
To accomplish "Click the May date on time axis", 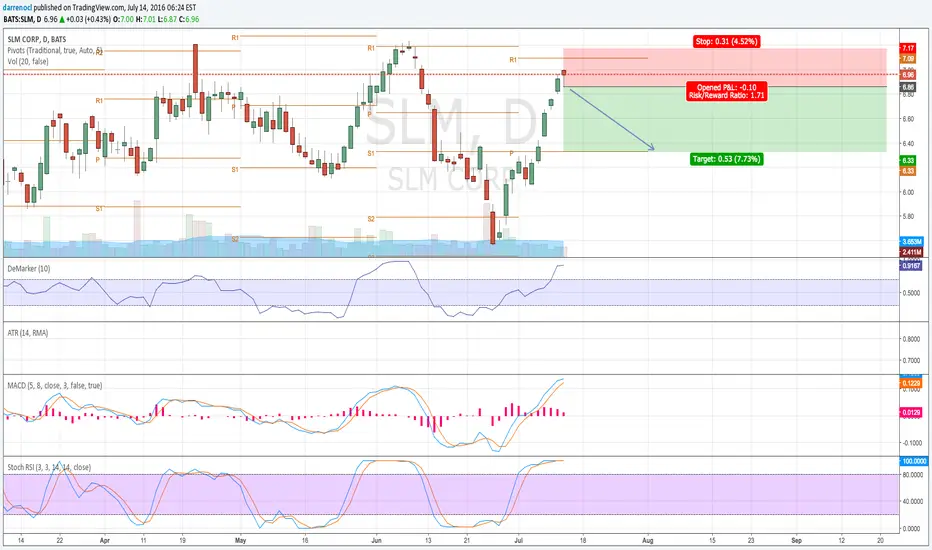I will [x=240, y=540].
